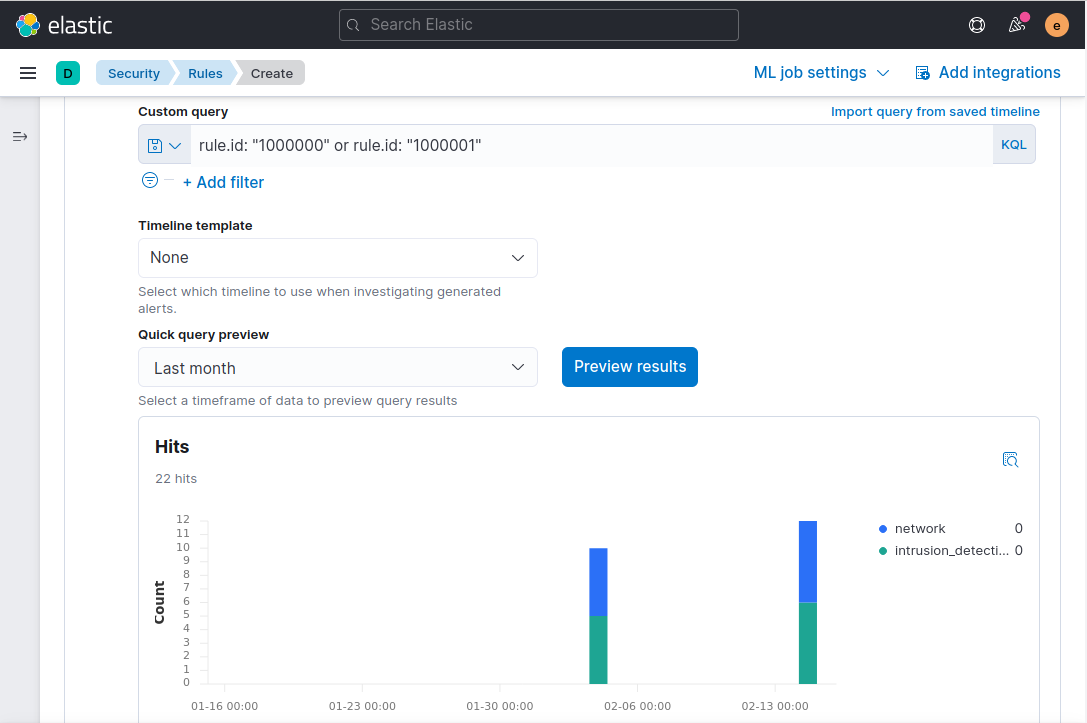Click the Elastic logo
Viewport: 1087px width, 723px height.
(64, 25)
